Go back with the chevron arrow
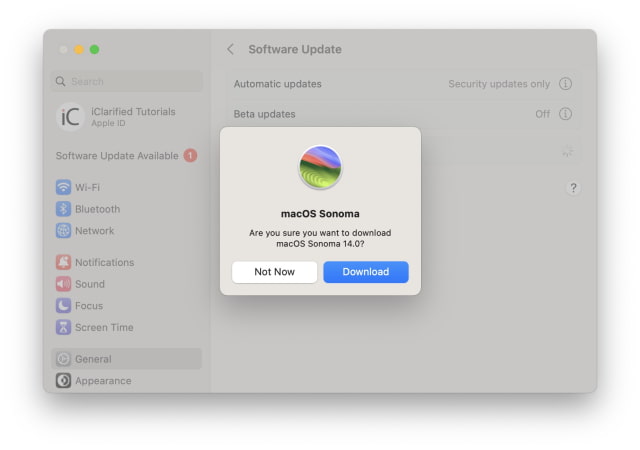 pos(231,49)
